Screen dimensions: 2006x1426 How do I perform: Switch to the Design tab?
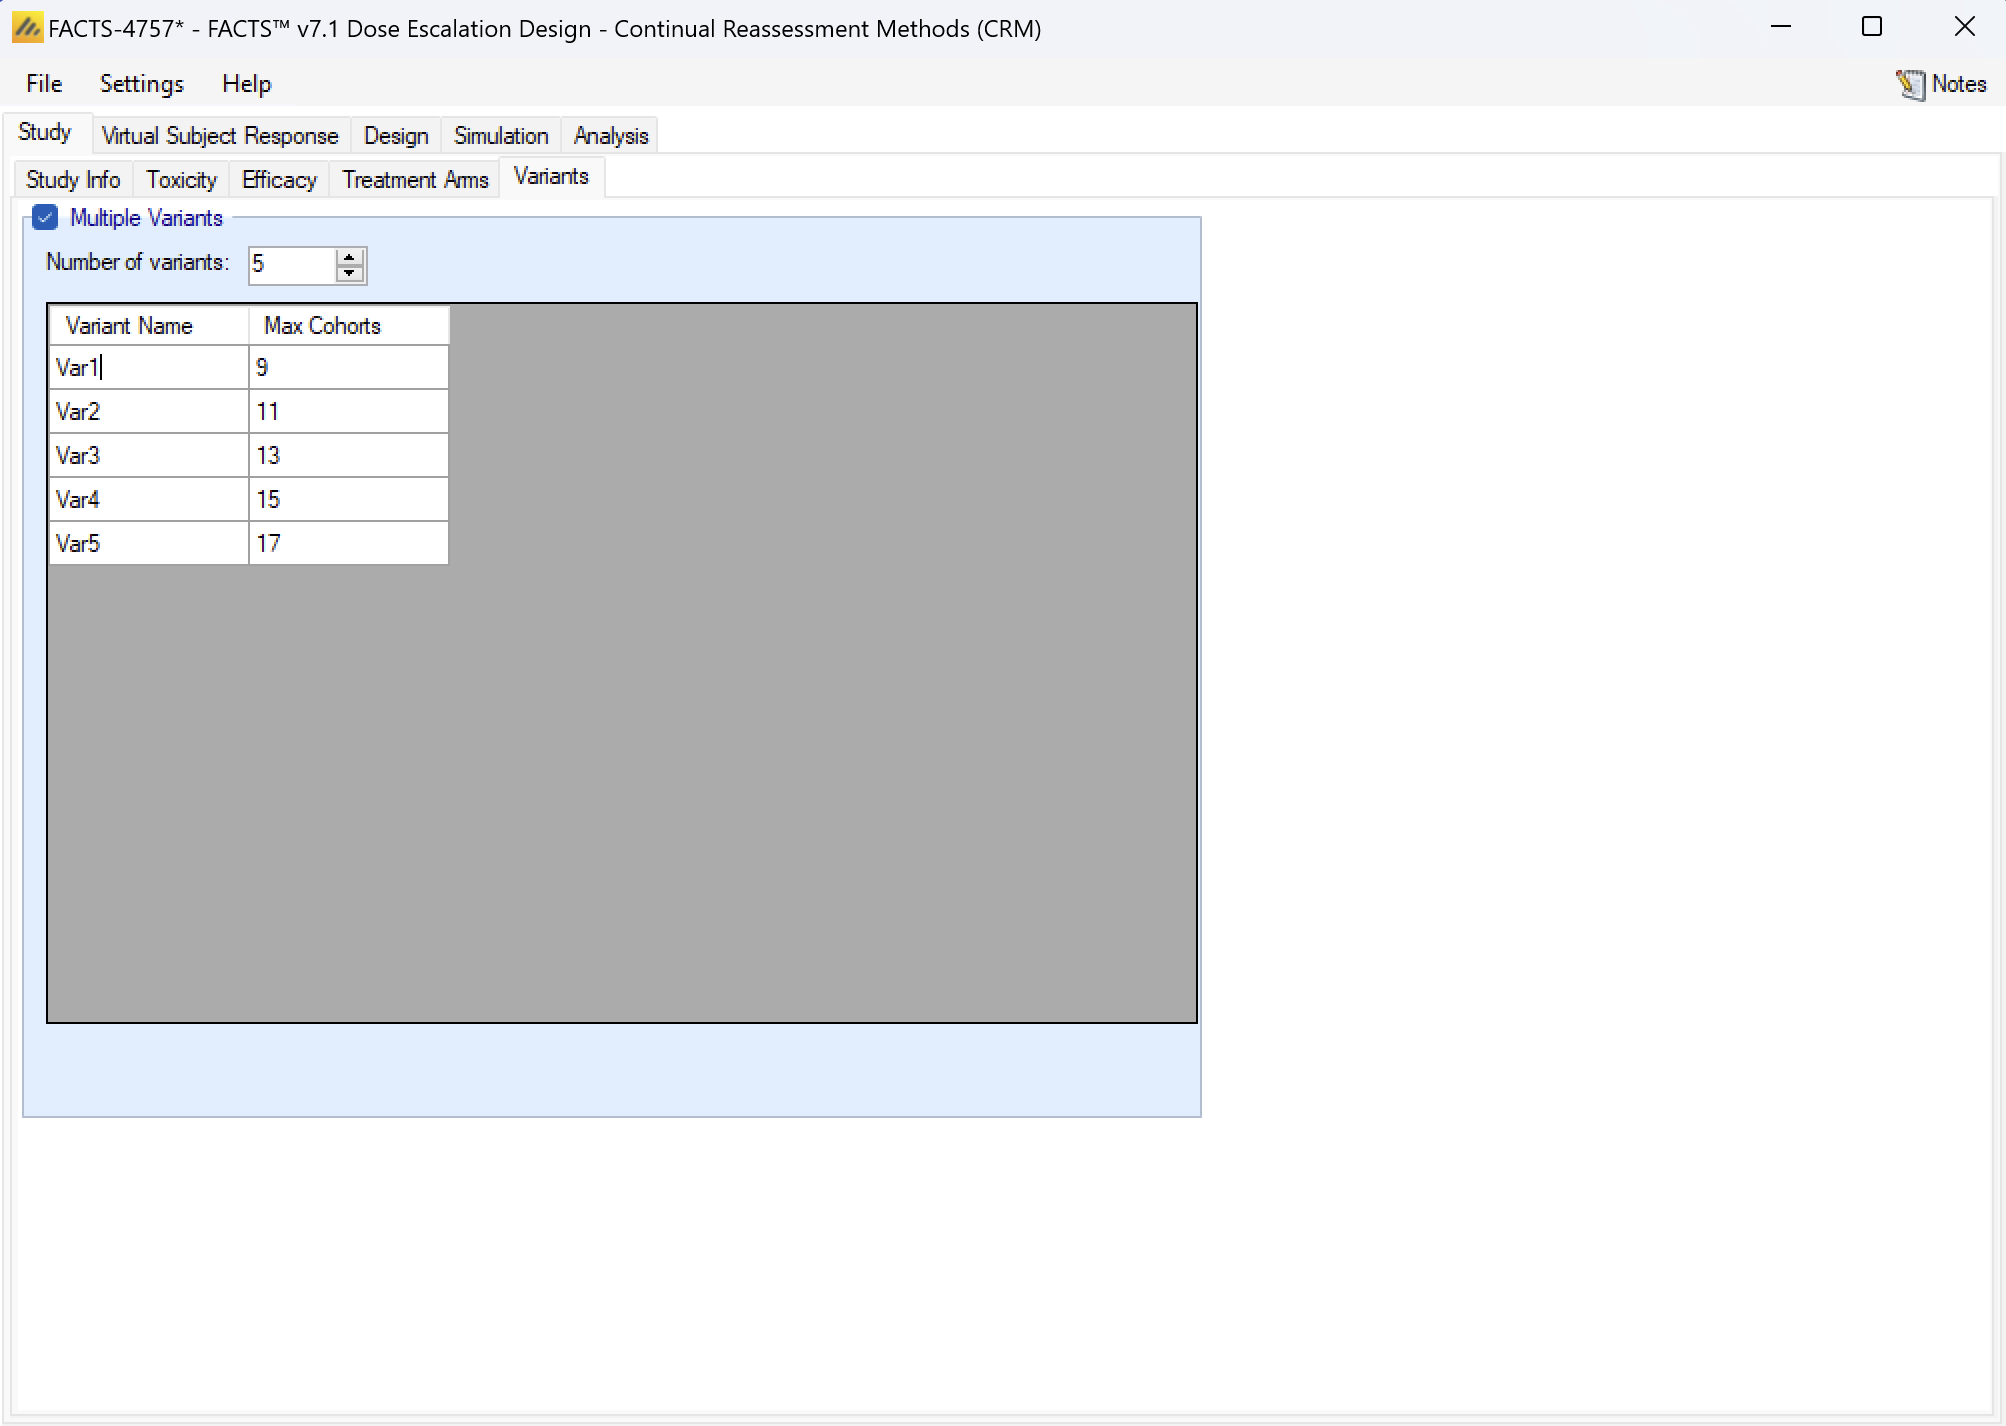coord(396,135)
